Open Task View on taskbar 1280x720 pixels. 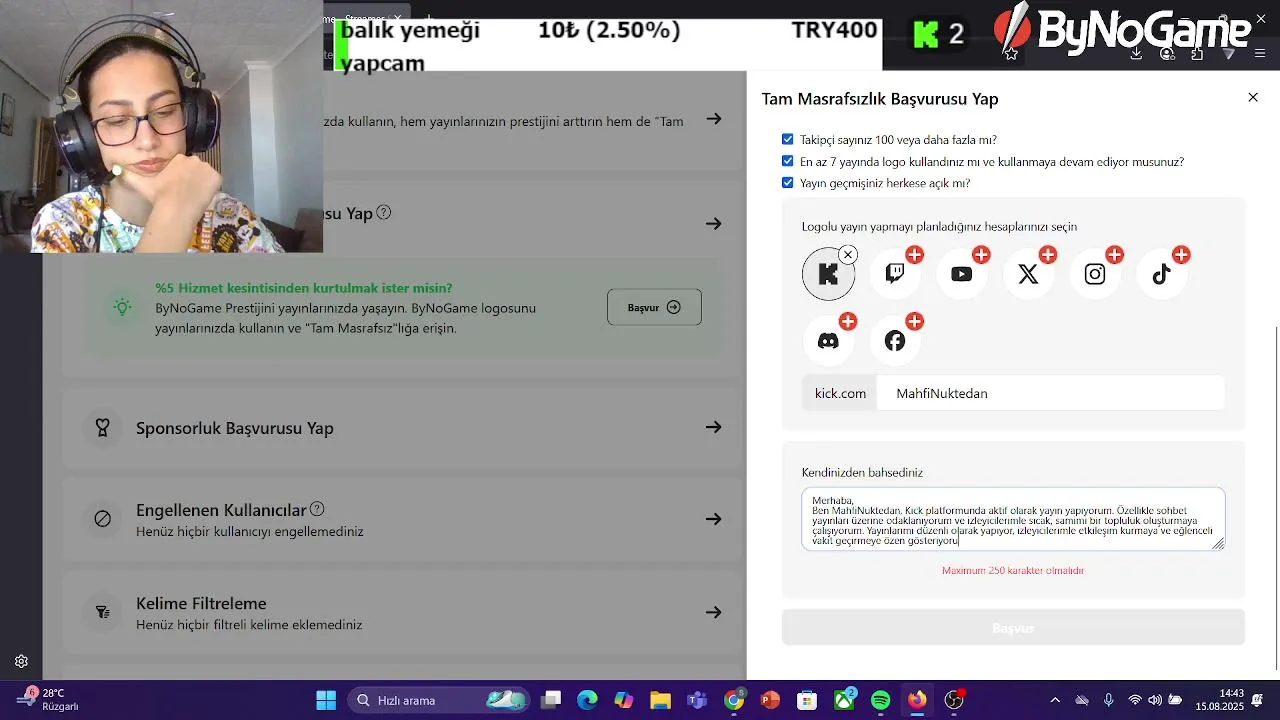pos(551,700)
